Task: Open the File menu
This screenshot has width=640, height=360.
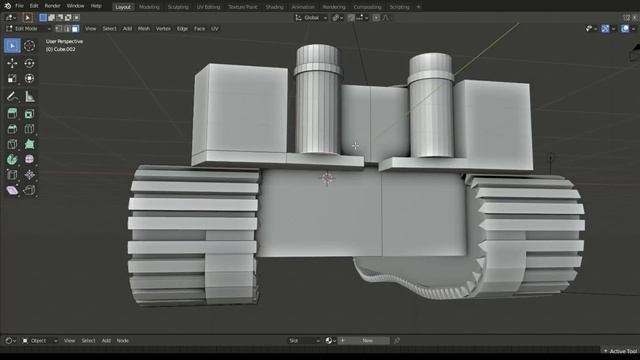Action: [19, 6]
